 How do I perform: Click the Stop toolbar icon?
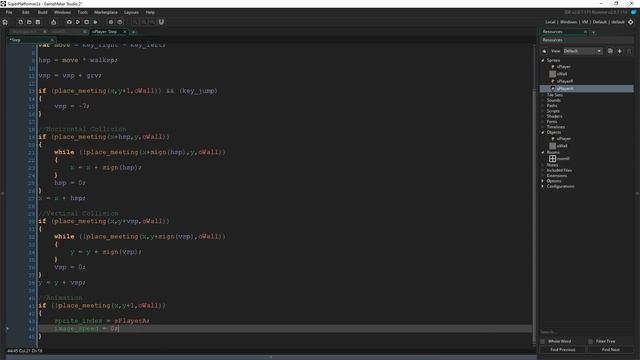pyautogui.click(x=87, y=22)
